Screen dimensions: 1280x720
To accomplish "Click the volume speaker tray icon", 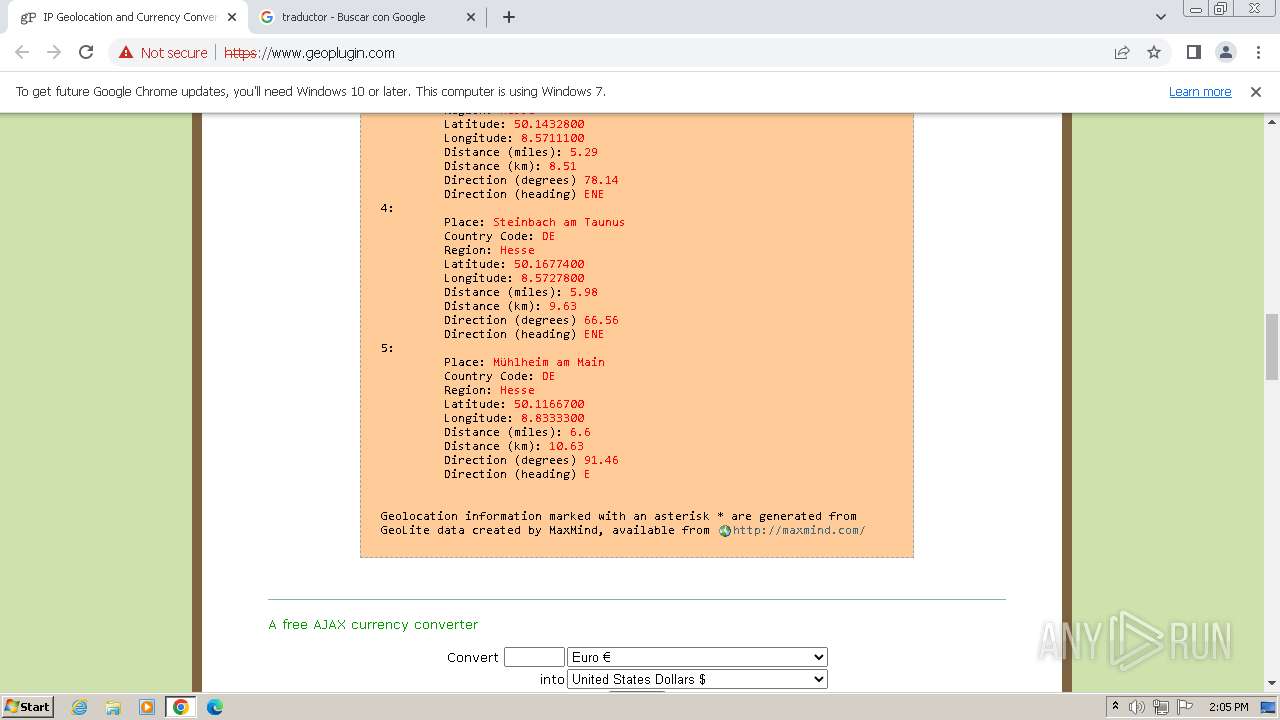I will 1137,707.
